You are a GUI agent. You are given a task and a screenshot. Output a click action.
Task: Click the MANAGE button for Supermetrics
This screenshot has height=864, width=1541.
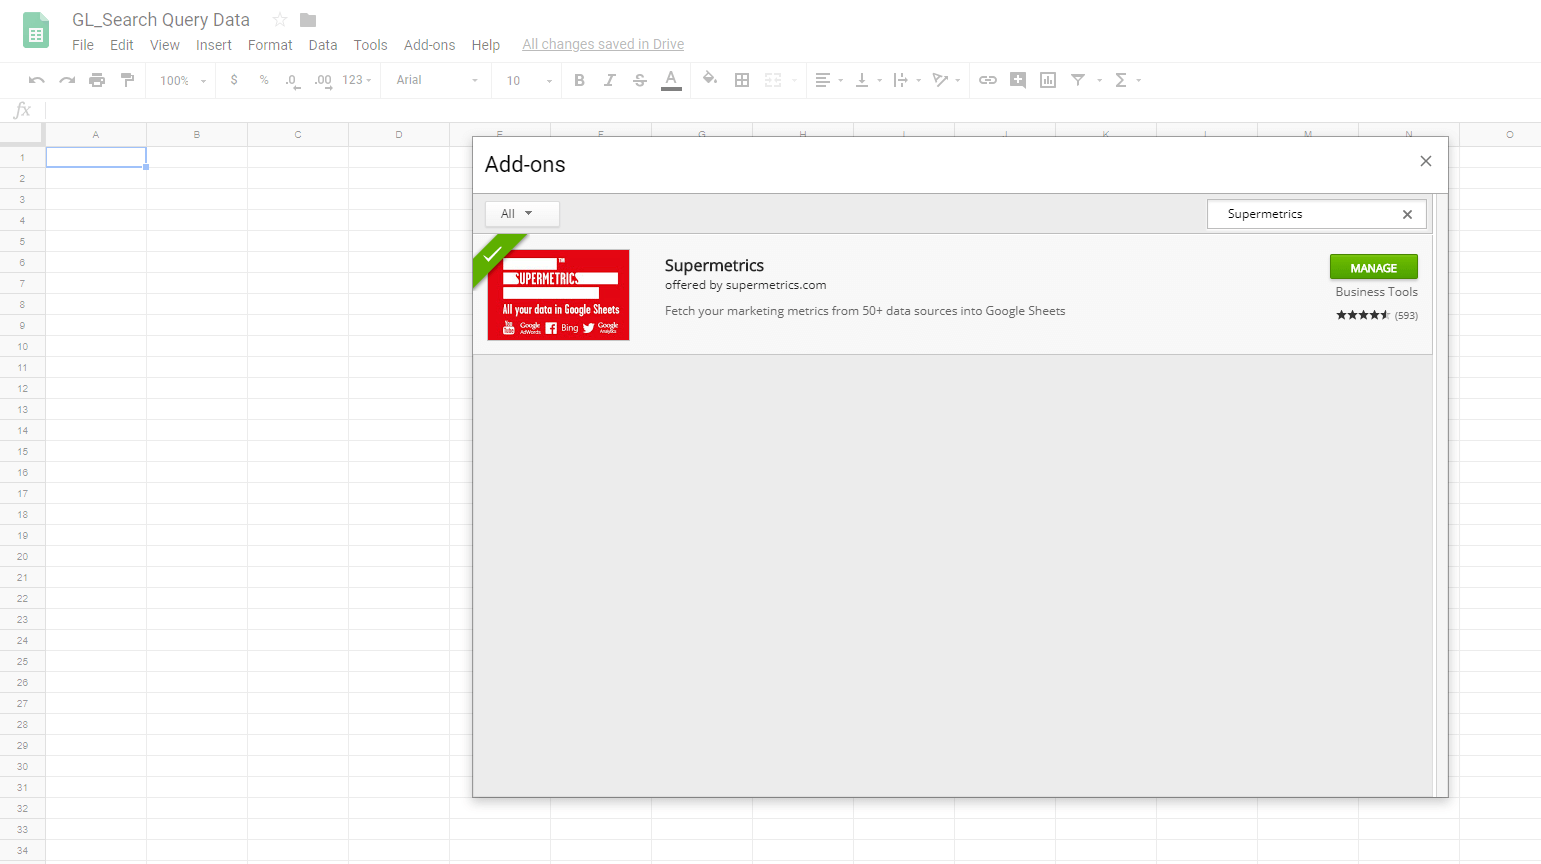click(x=1373, y=267)
